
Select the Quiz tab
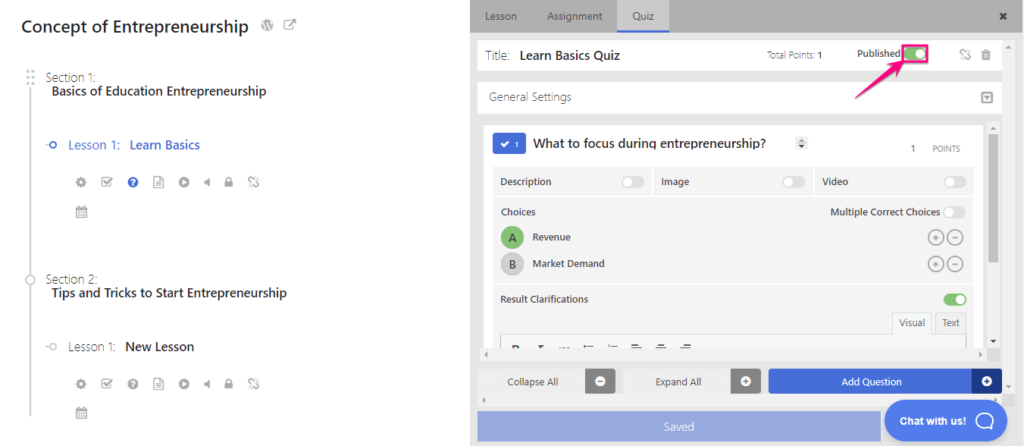[x=643, y=16]
